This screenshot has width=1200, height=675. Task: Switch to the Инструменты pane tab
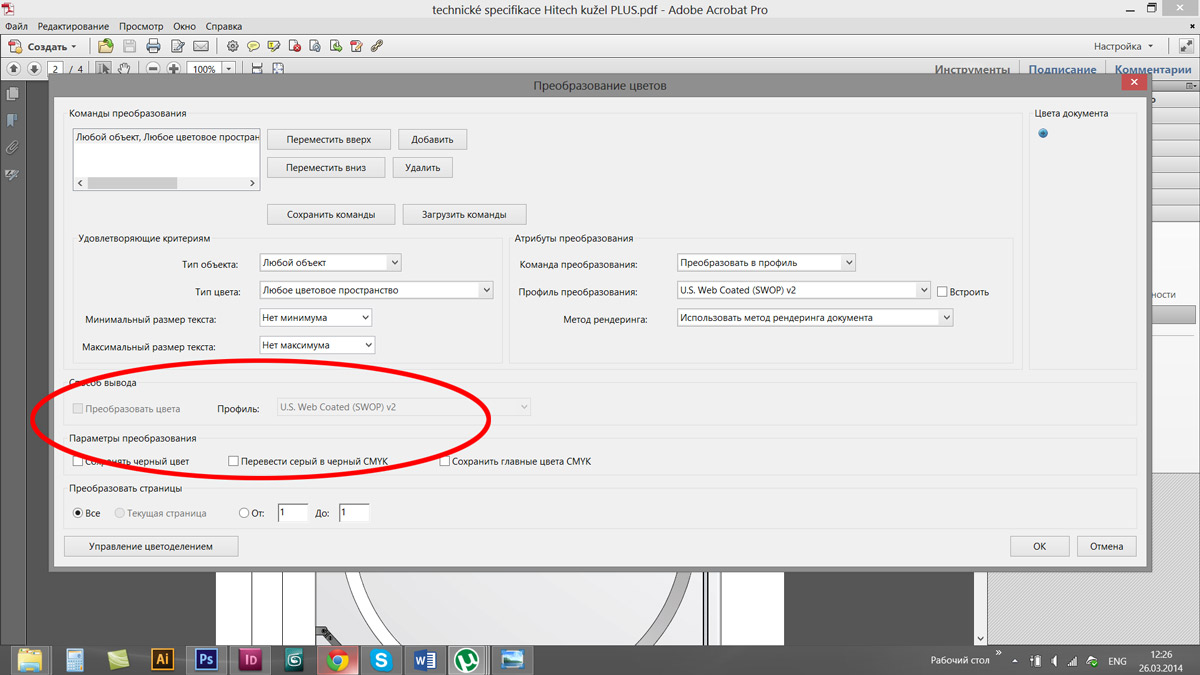click(x=972, y=69)
